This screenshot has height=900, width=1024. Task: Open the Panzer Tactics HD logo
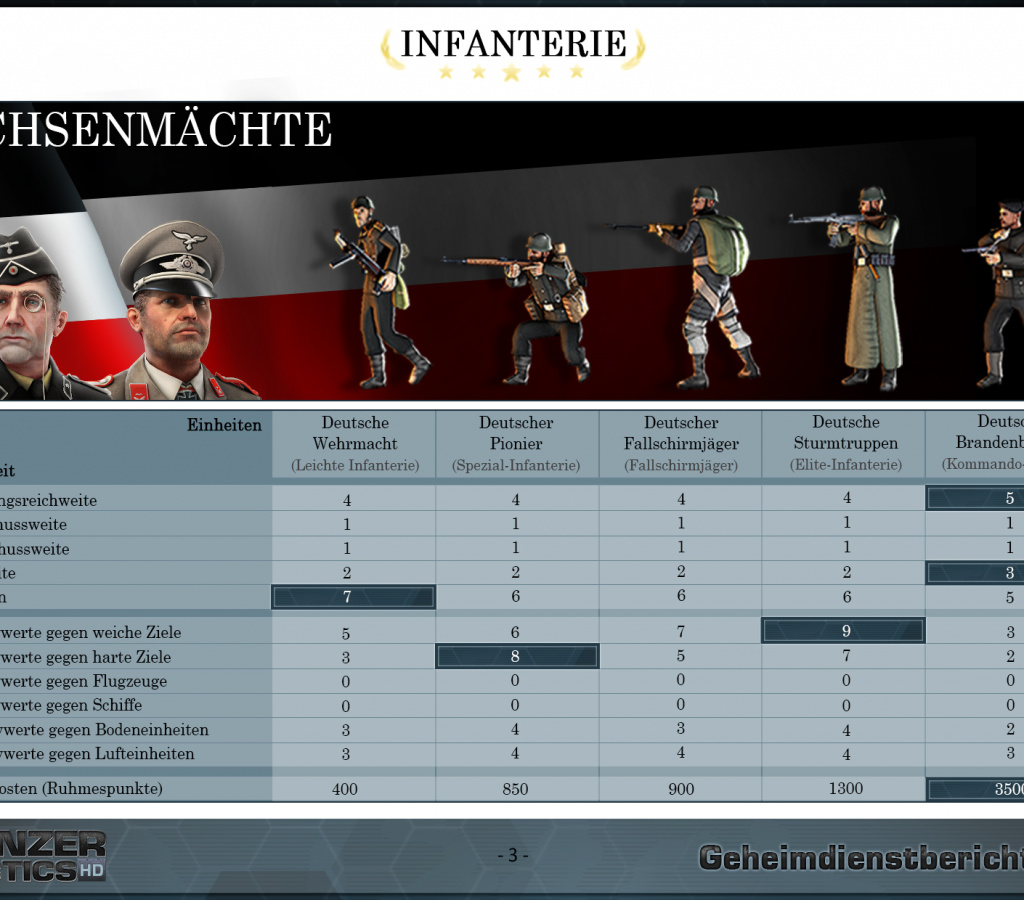52,856
